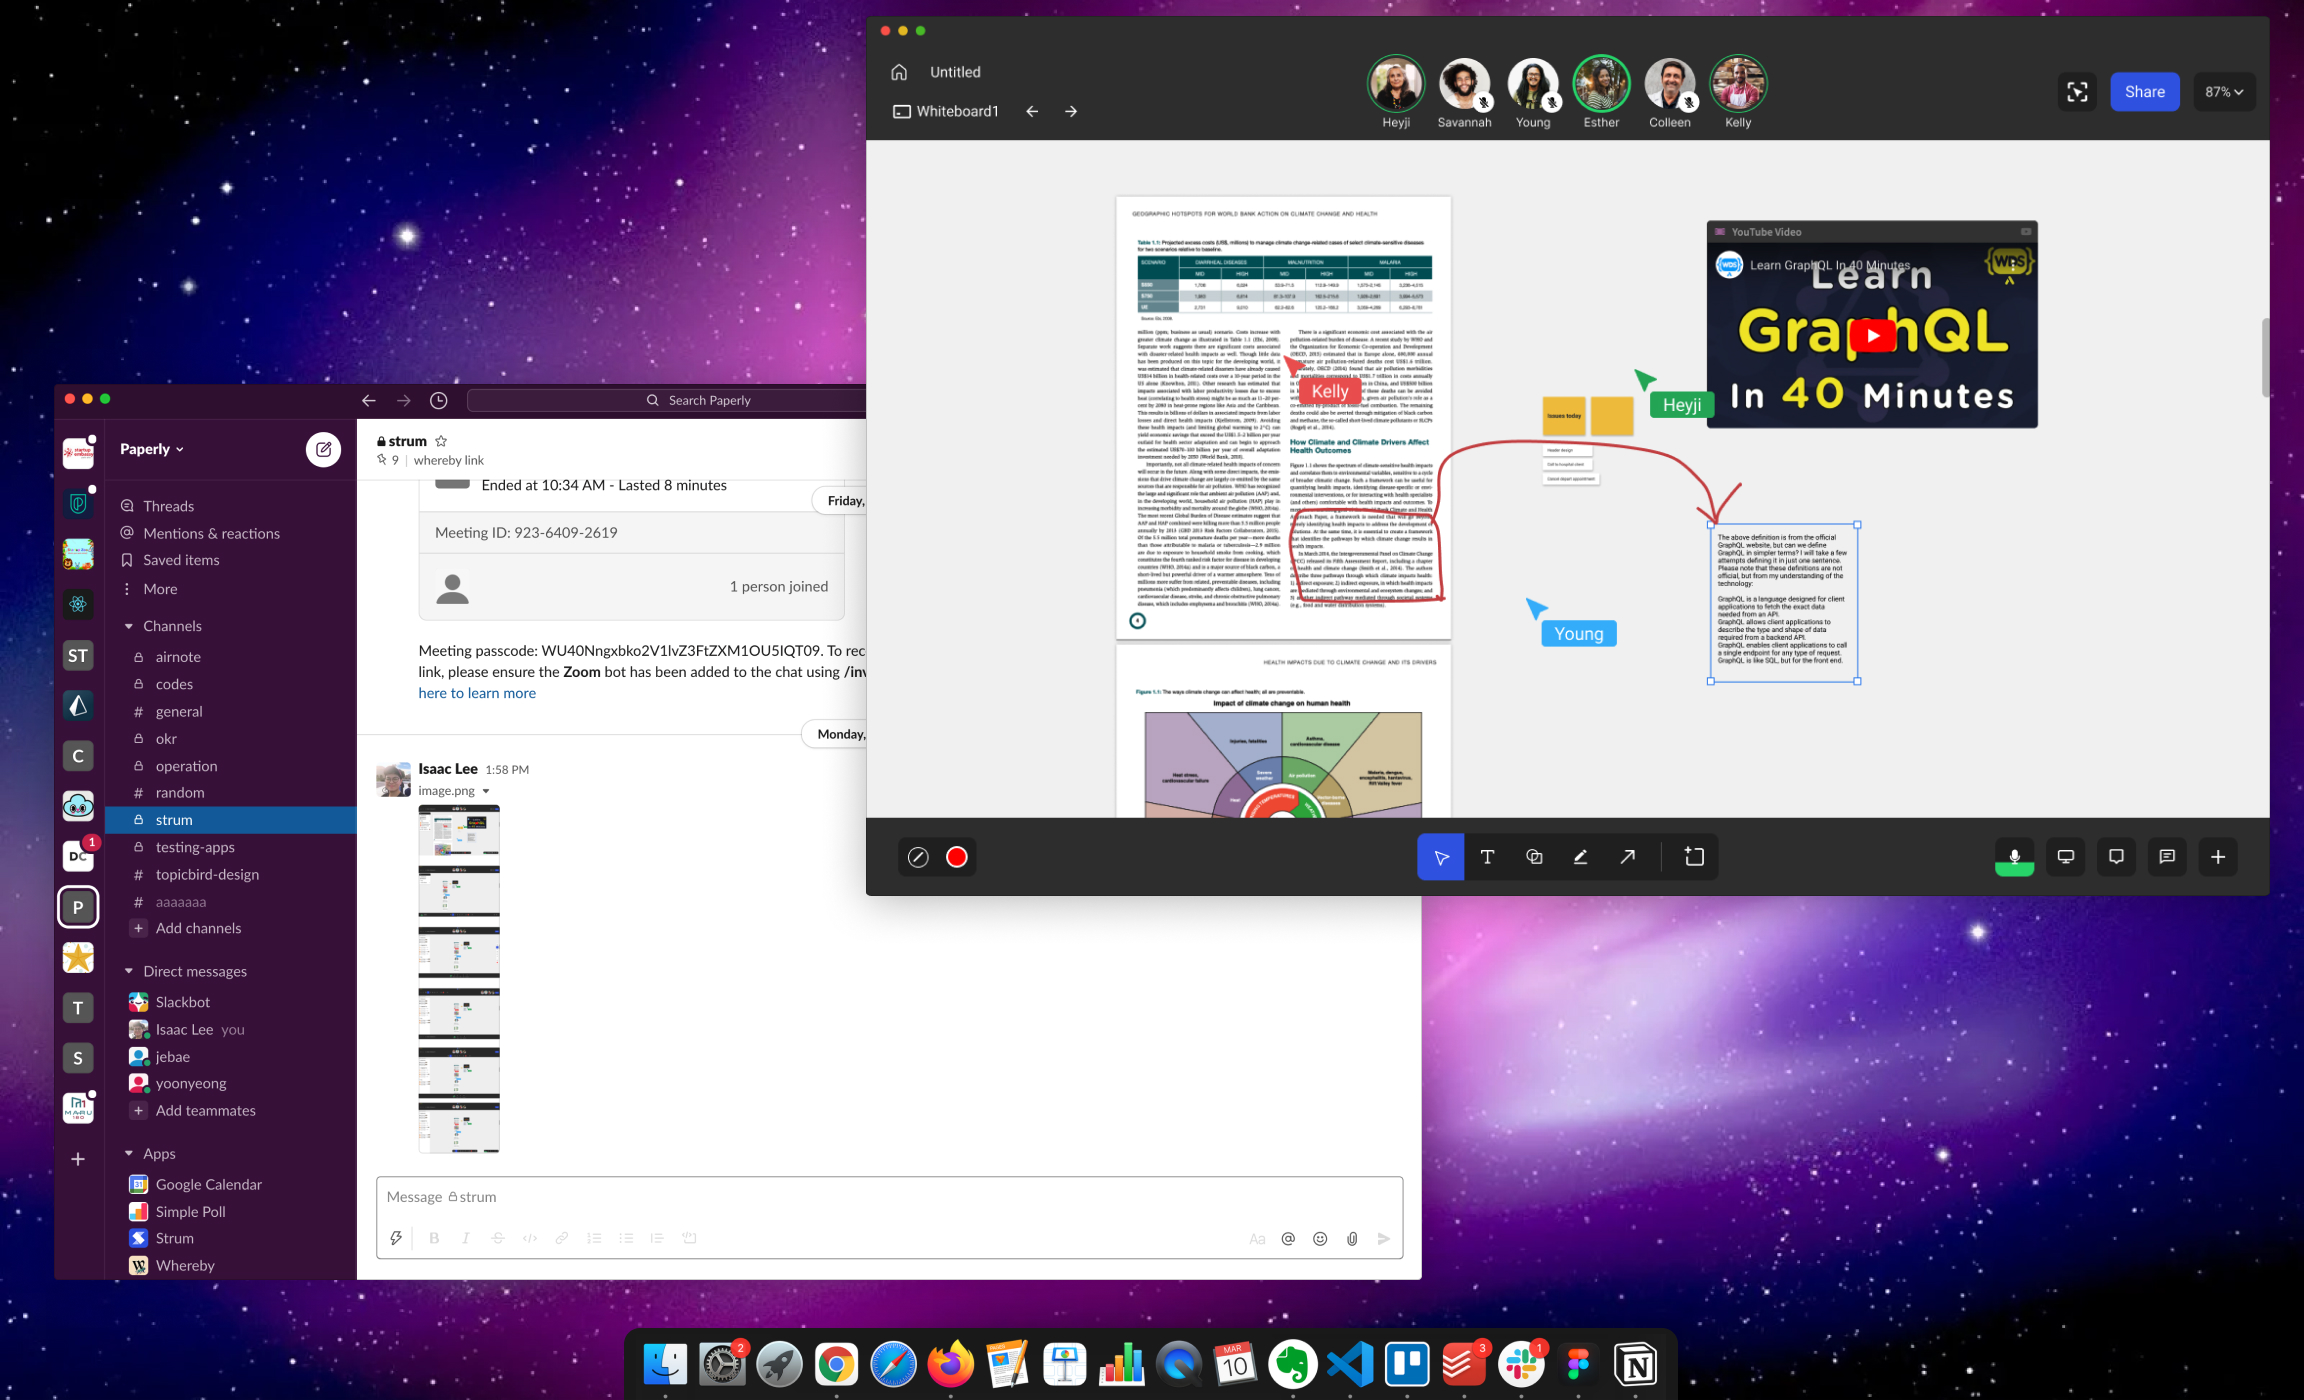2304x1400 pixels.
Task: Click the compose new message icon
Action: [323, 449]
